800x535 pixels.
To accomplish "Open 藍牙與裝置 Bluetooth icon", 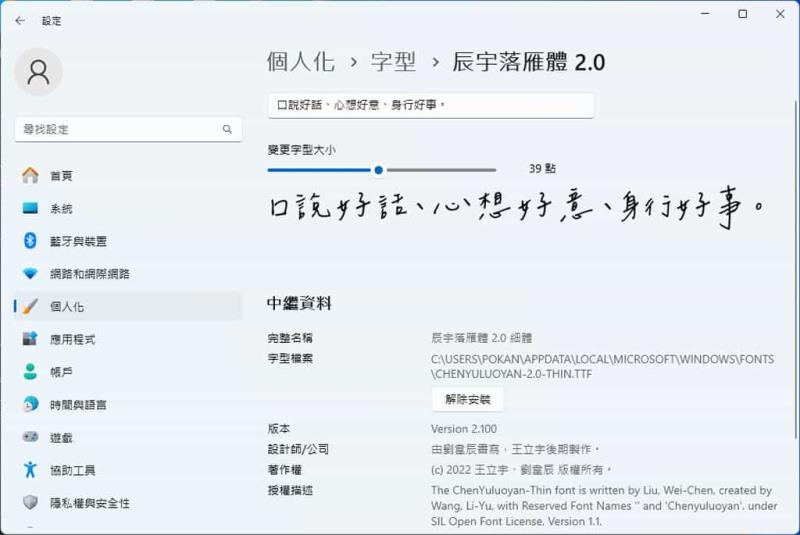I will (x=30, y=241).
